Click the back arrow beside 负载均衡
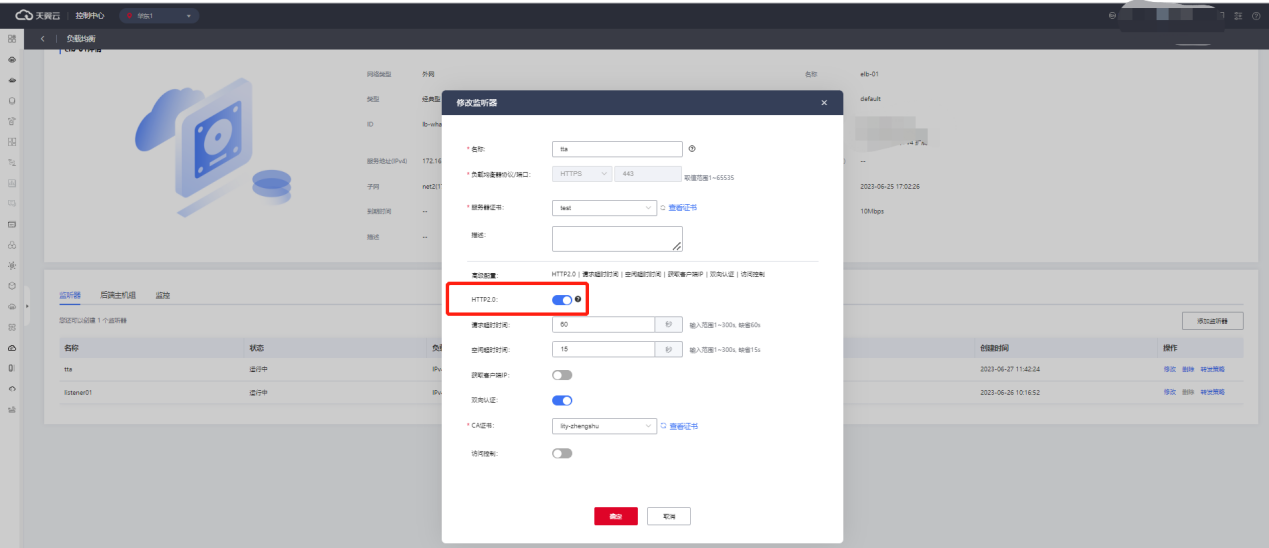 tap(43, 38)
